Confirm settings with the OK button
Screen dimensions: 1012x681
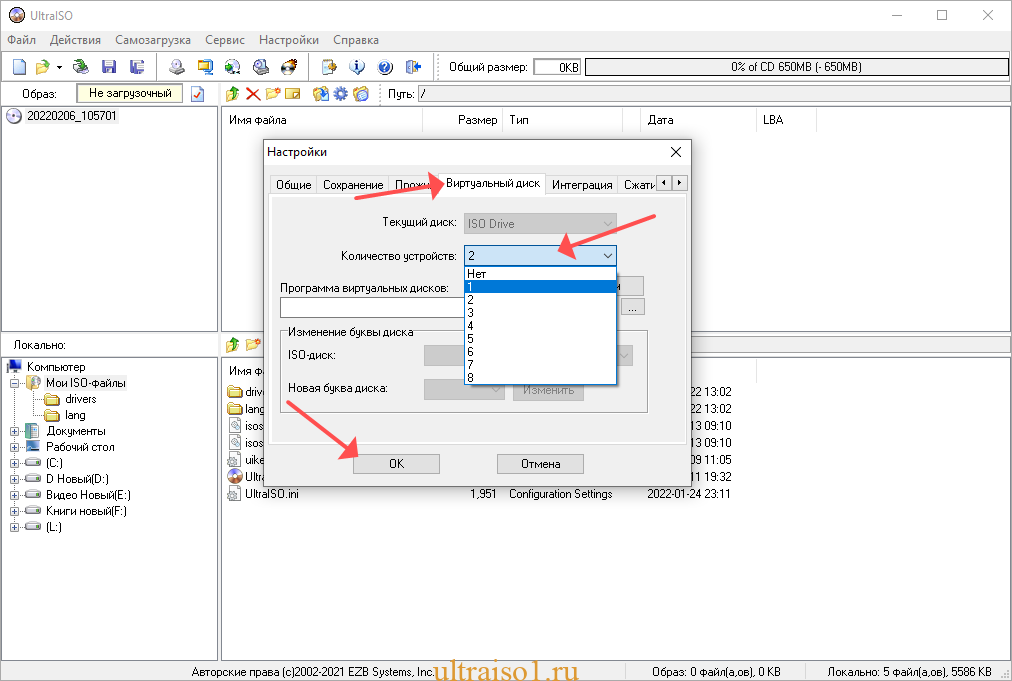396,463
